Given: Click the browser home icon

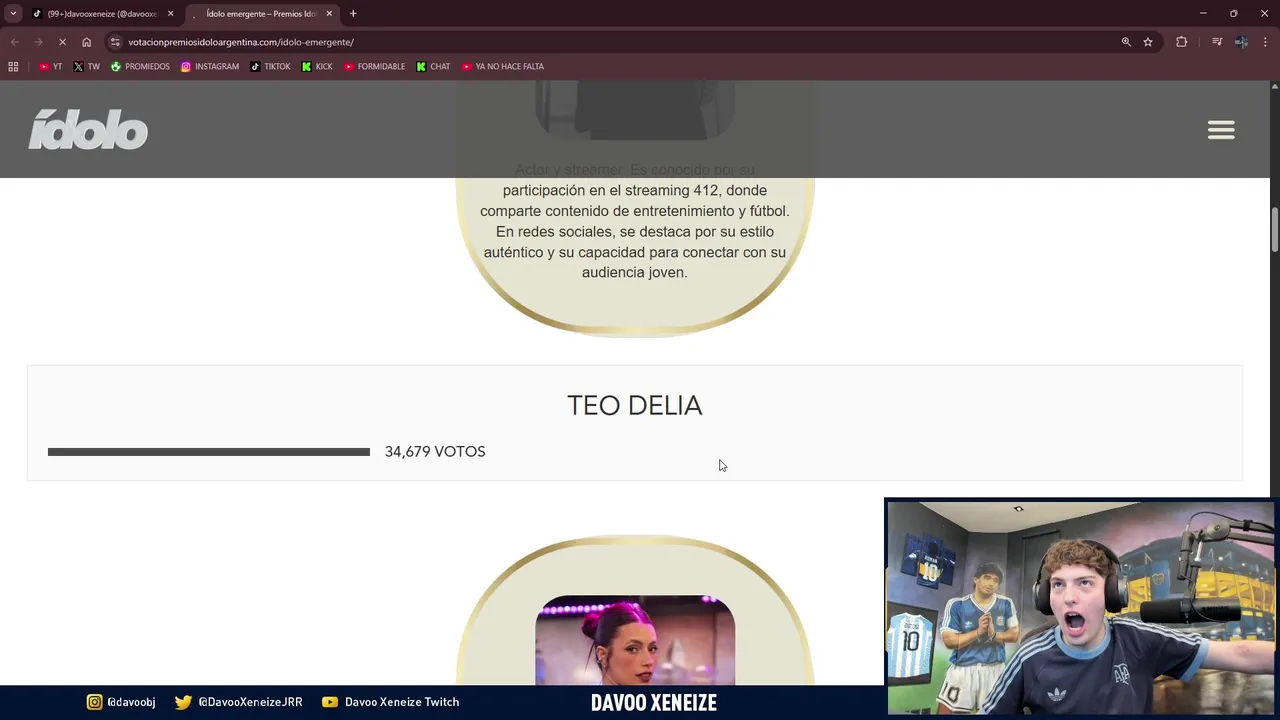Looking at the screenshot, I should point(87,42).
